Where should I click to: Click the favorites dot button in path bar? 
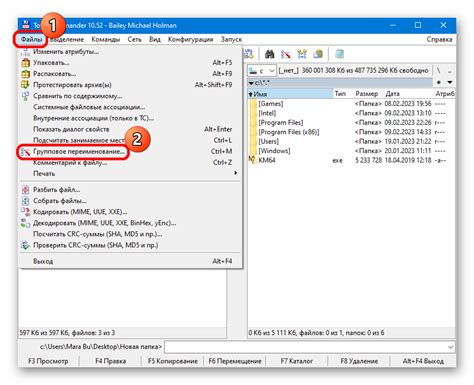pyautogui.click(x=439, y=82)
